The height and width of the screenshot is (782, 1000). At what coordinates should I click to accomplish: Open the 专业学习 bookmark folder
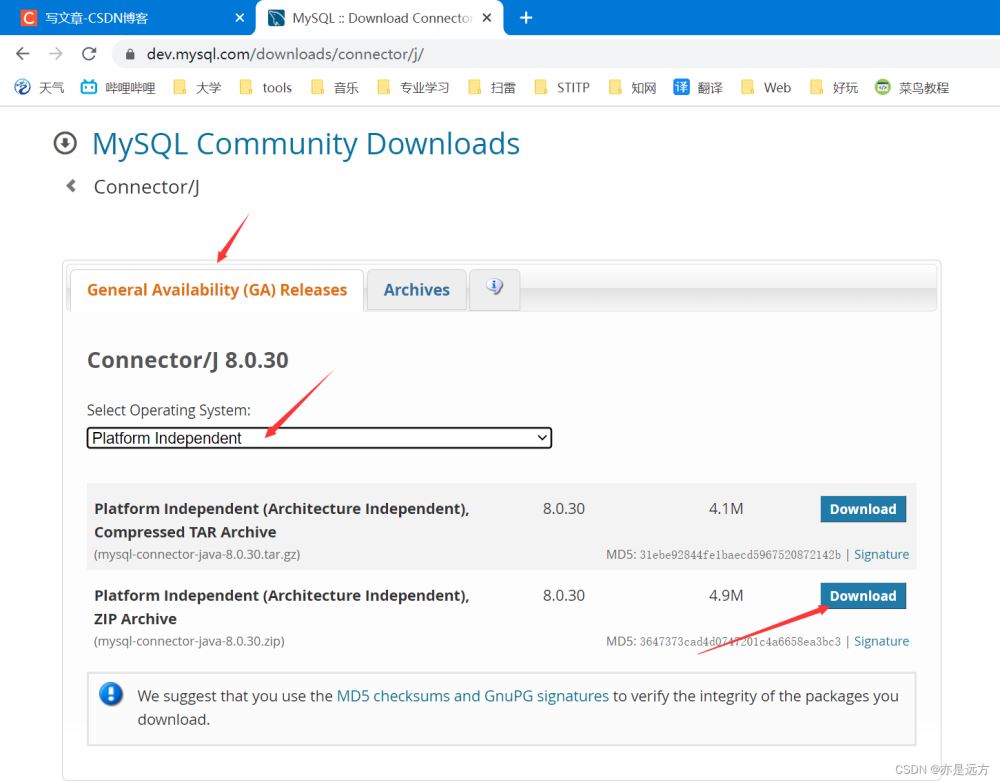413,88
